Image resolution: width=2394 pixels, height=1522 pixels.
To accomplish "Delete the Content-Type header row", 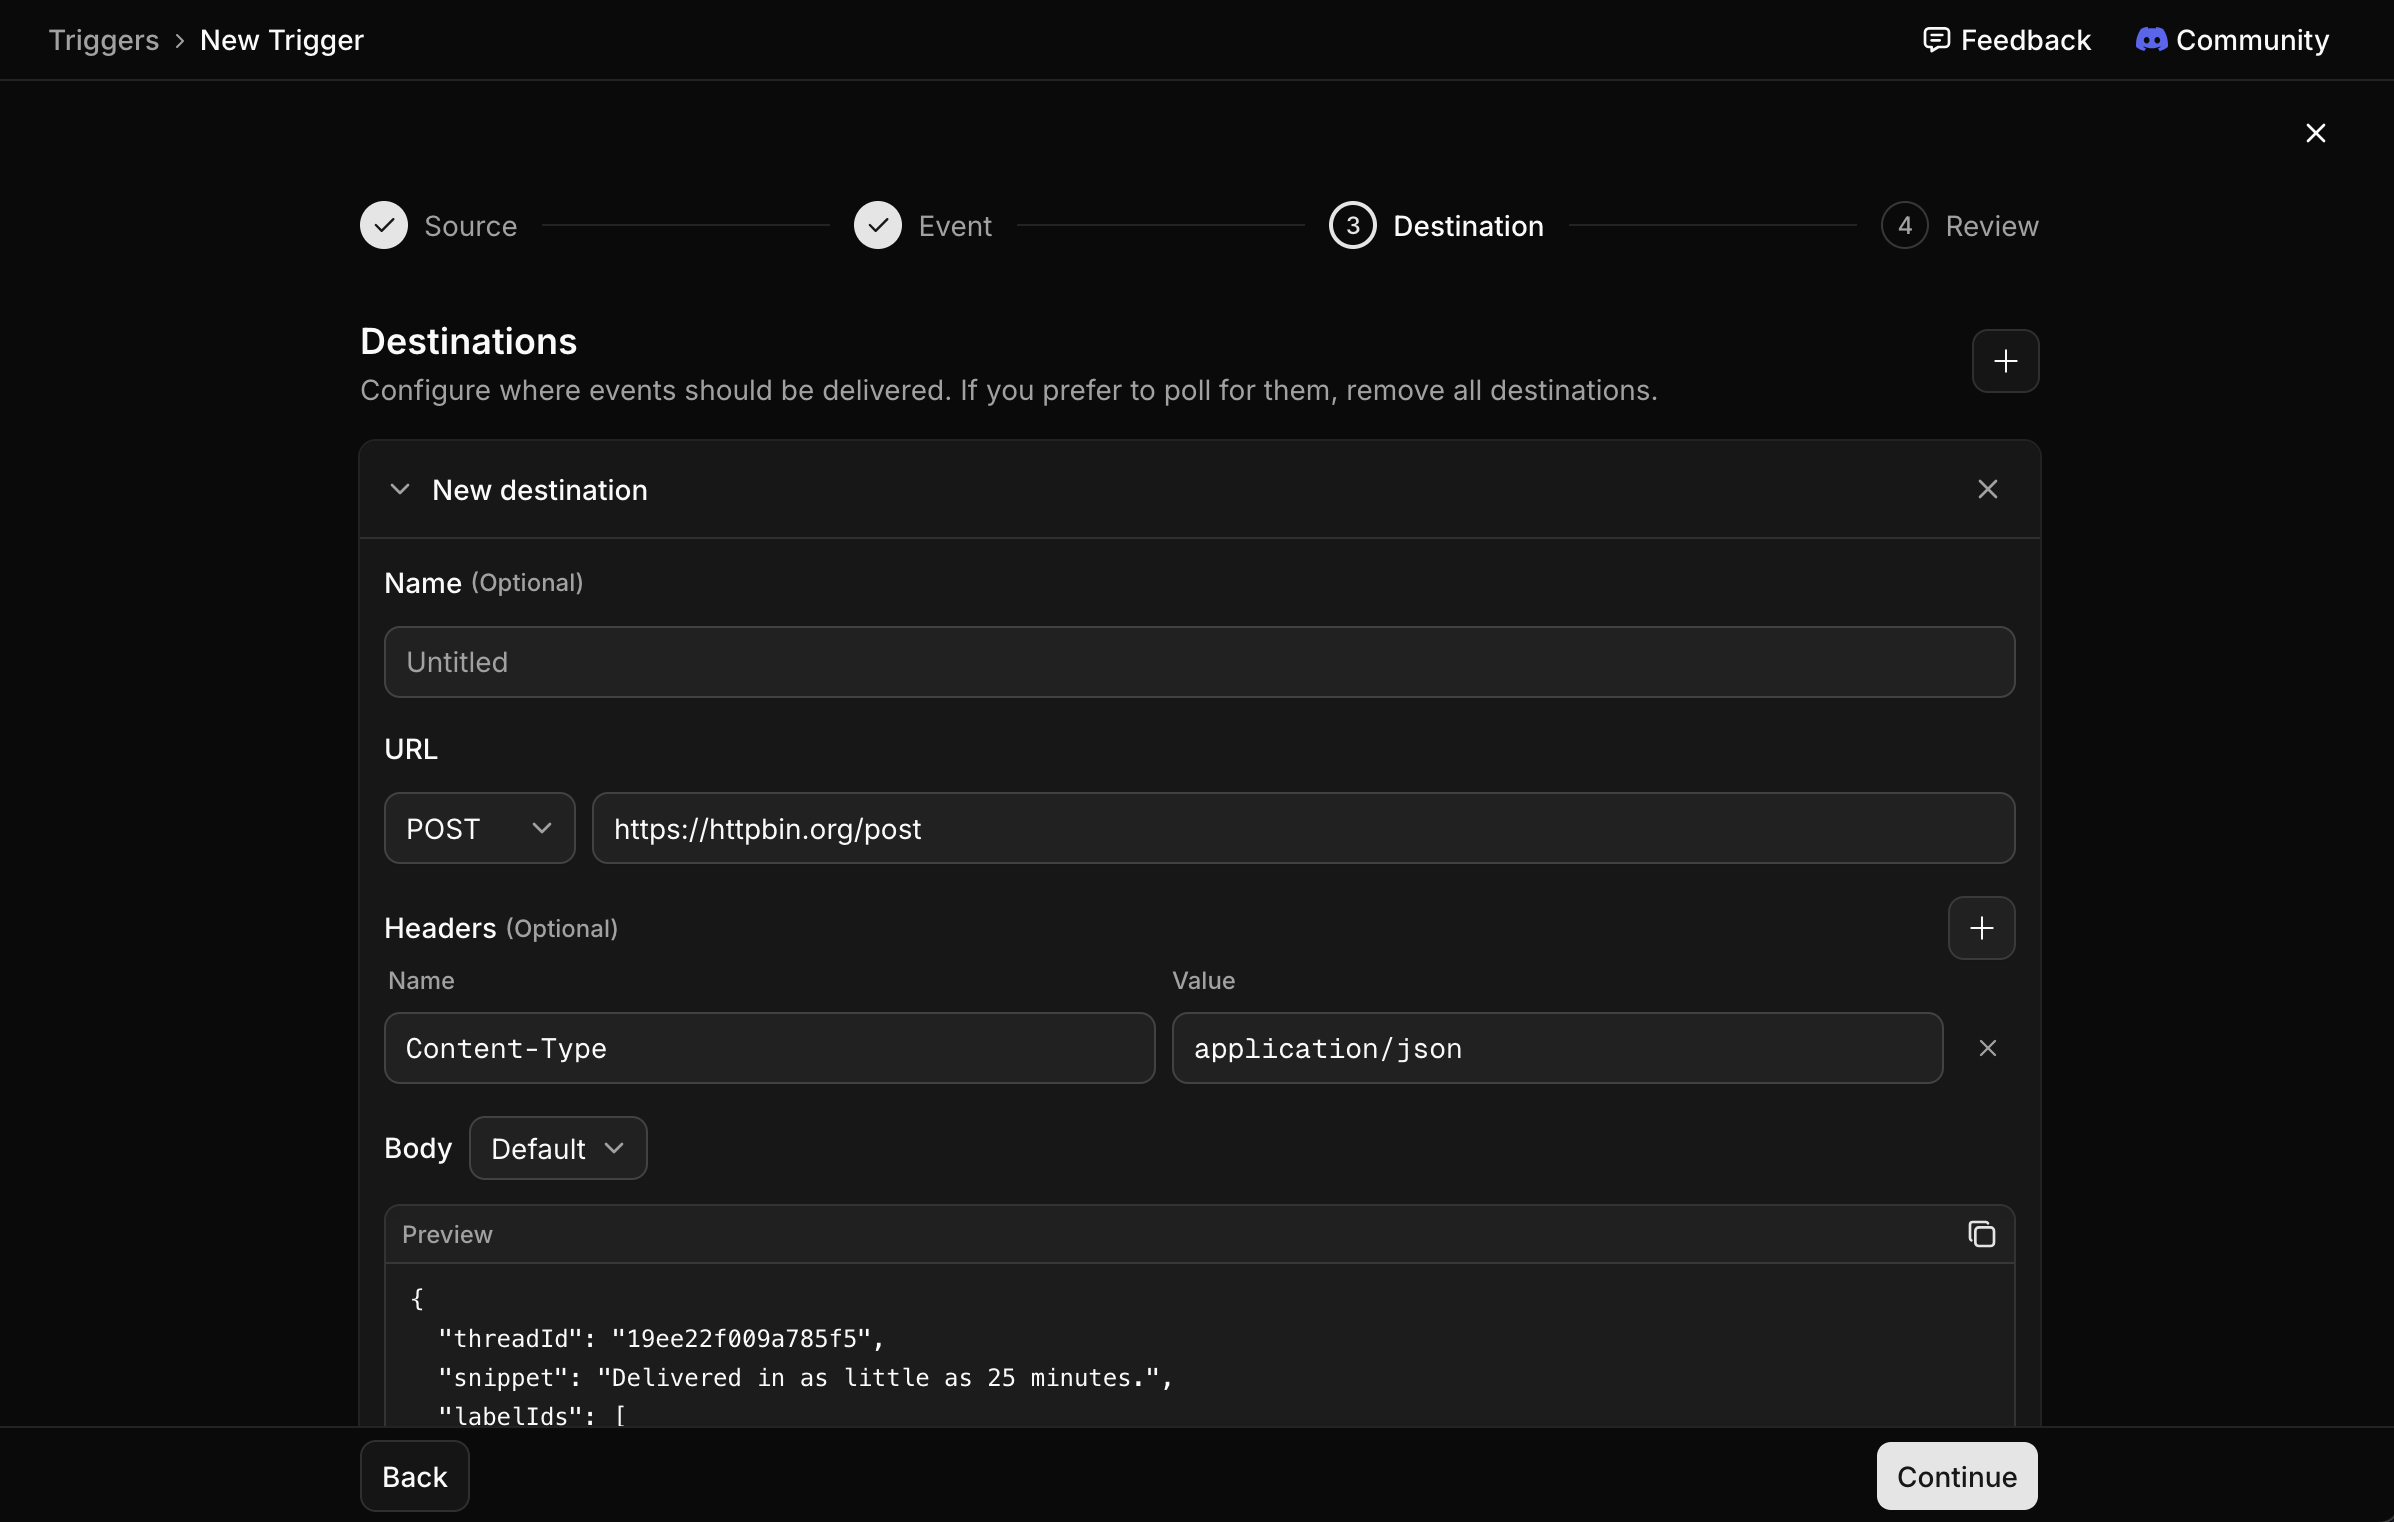I will tap(1987, 1048).
